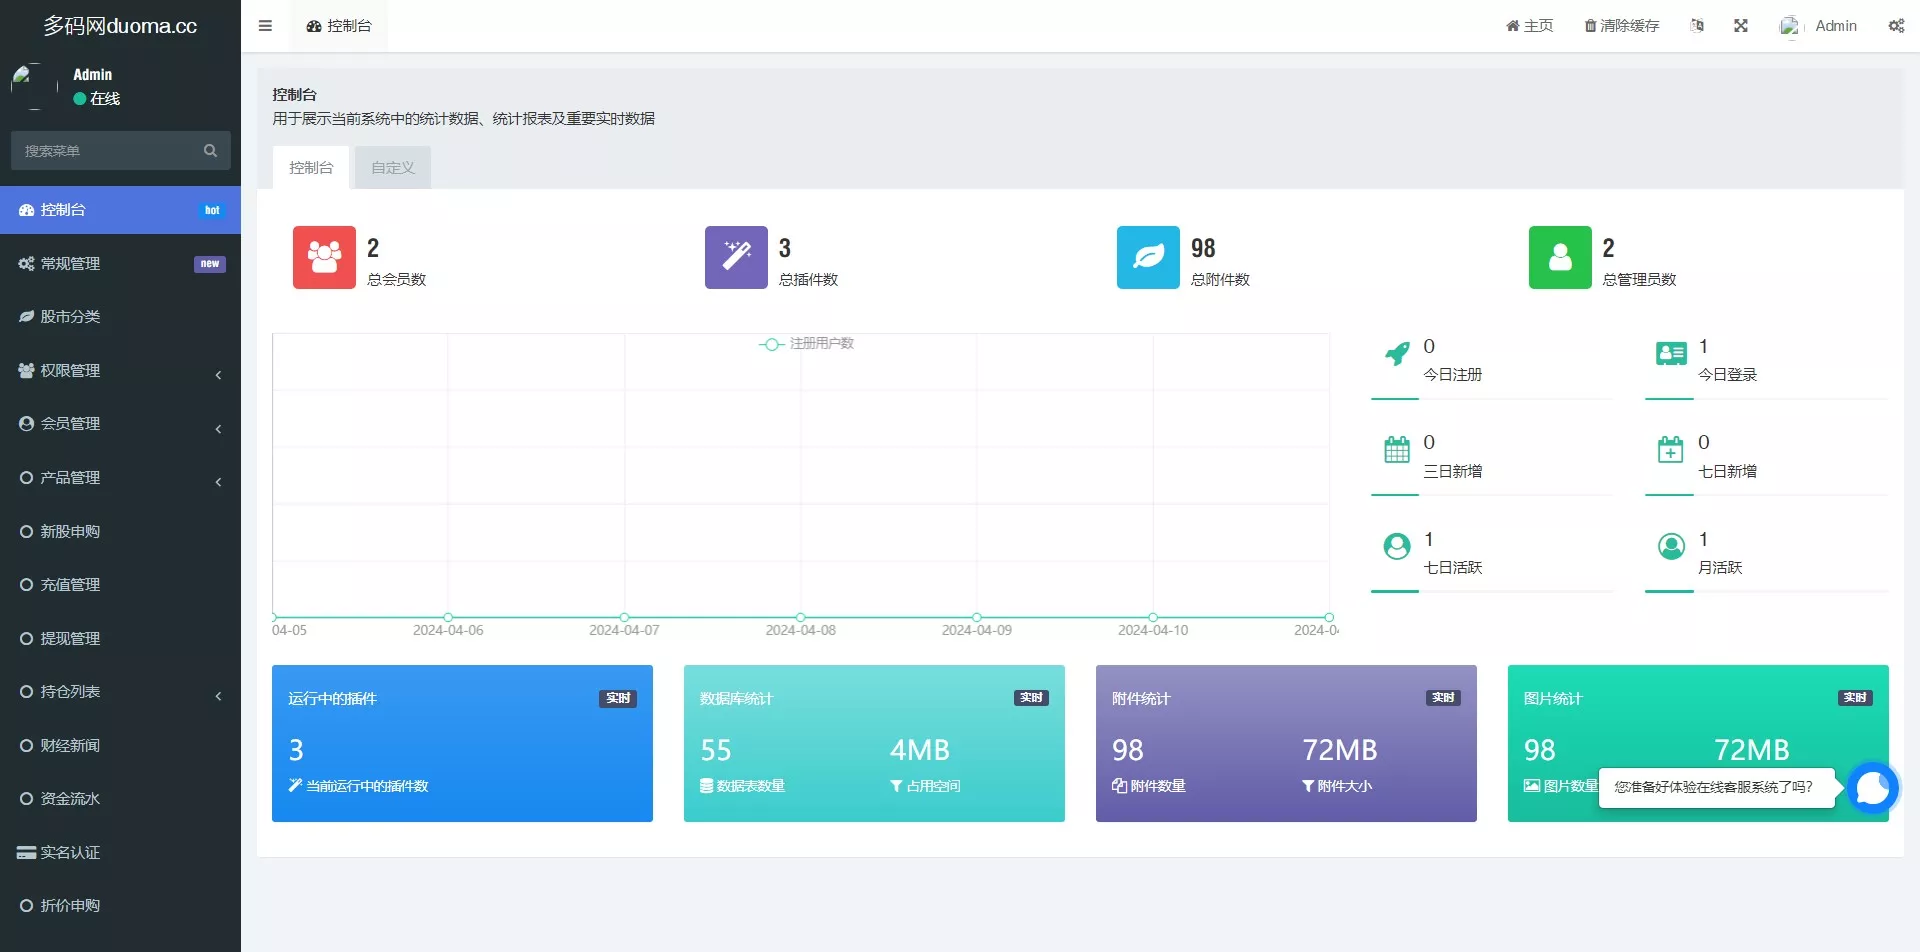Expand the 持仓列表 sidebar menu
Viewport: 1920px width, 952px height.
[x=120, y=692]
